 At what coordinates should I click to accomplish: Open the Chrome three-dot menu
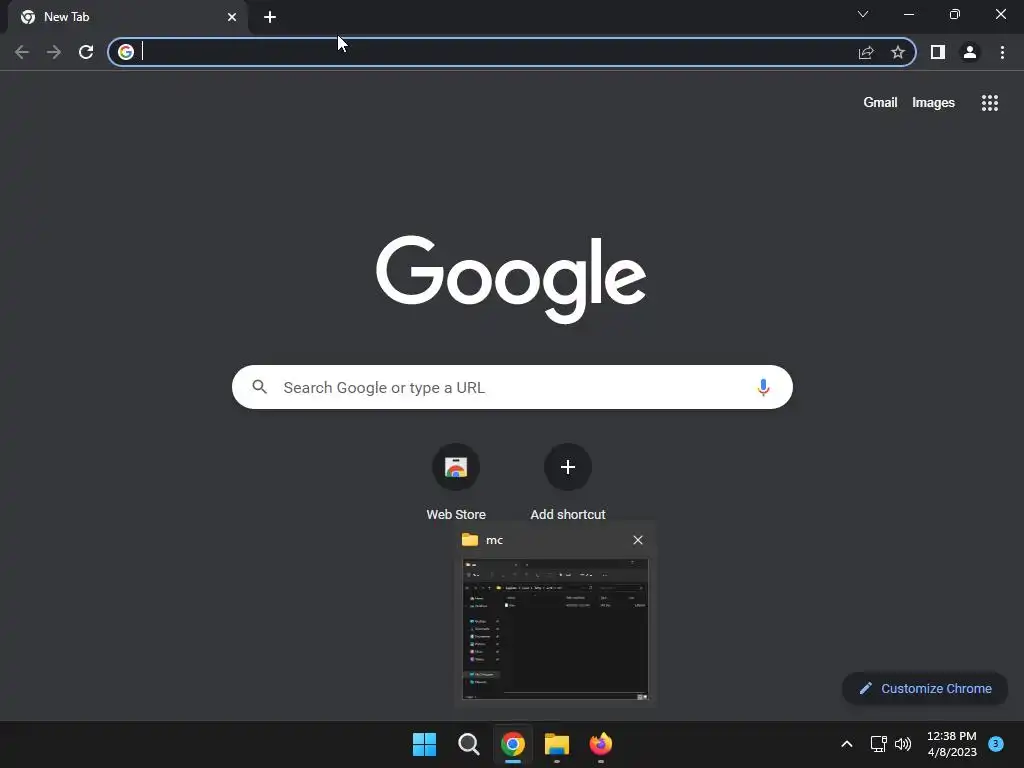point(1002,52)
